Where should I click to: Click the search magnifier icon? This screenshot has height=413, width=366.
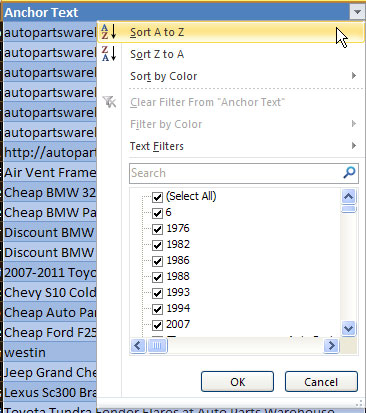(349, 173)
